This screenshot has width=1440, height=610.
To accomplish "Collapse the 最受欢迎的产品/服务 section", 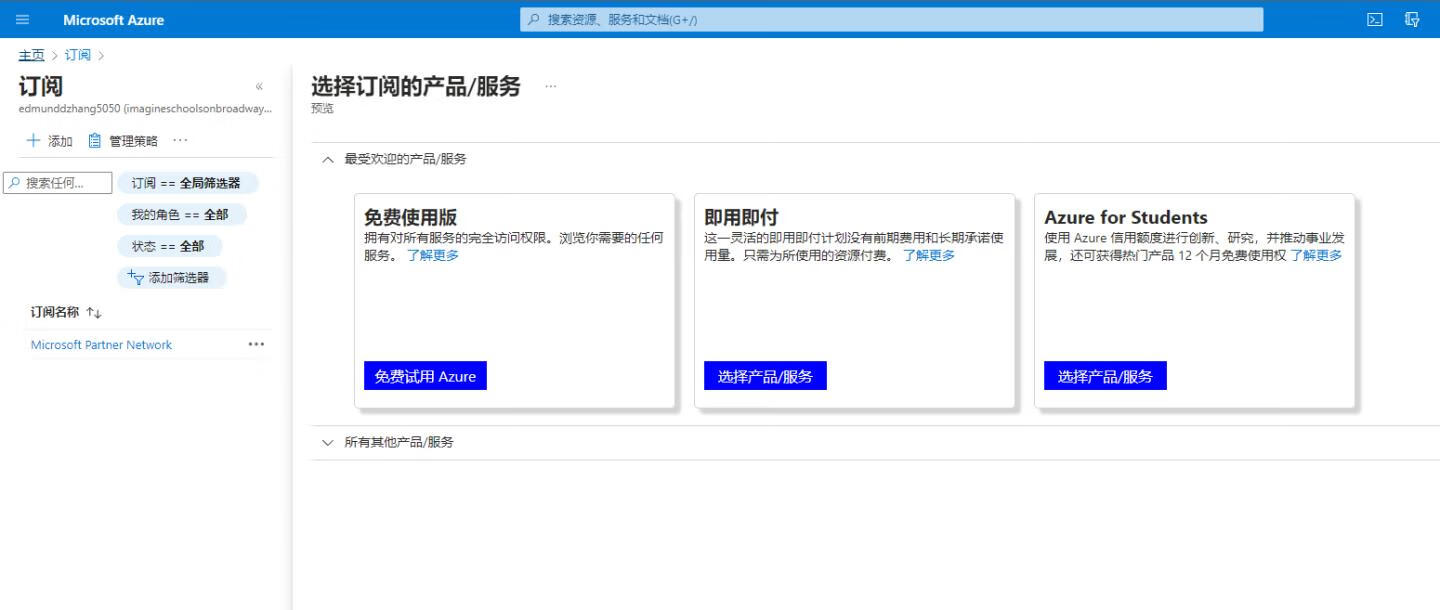I will (327, 159).
